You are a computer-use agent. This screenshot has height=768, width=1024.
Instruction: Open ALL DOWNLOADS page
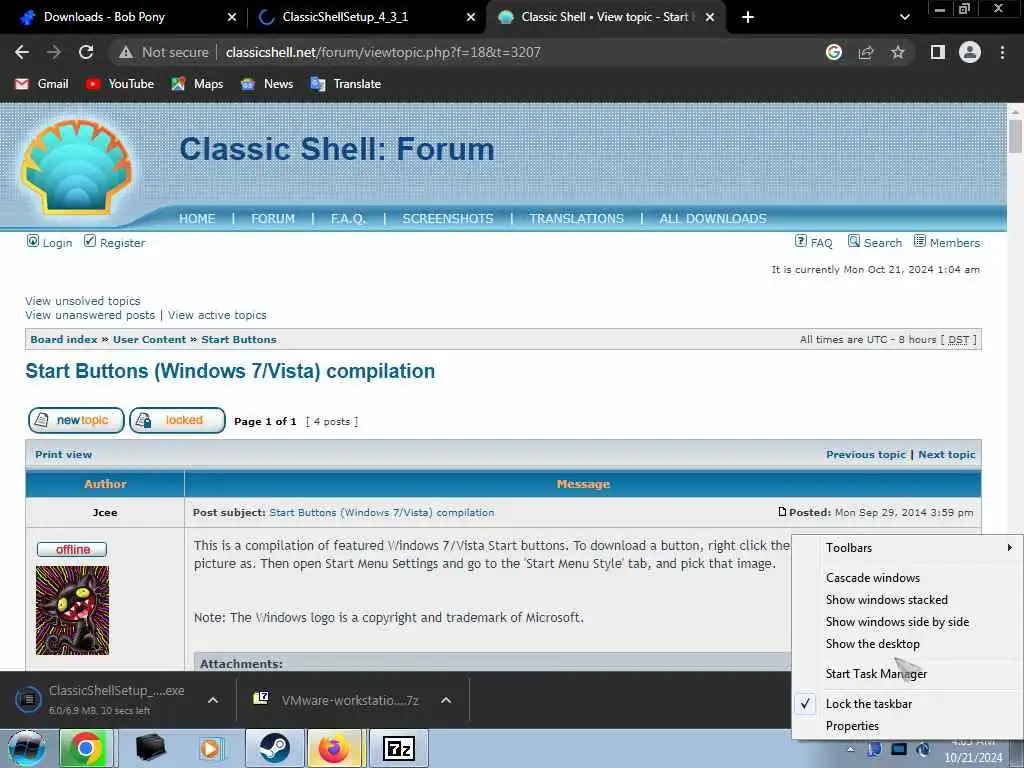(712, 219)
